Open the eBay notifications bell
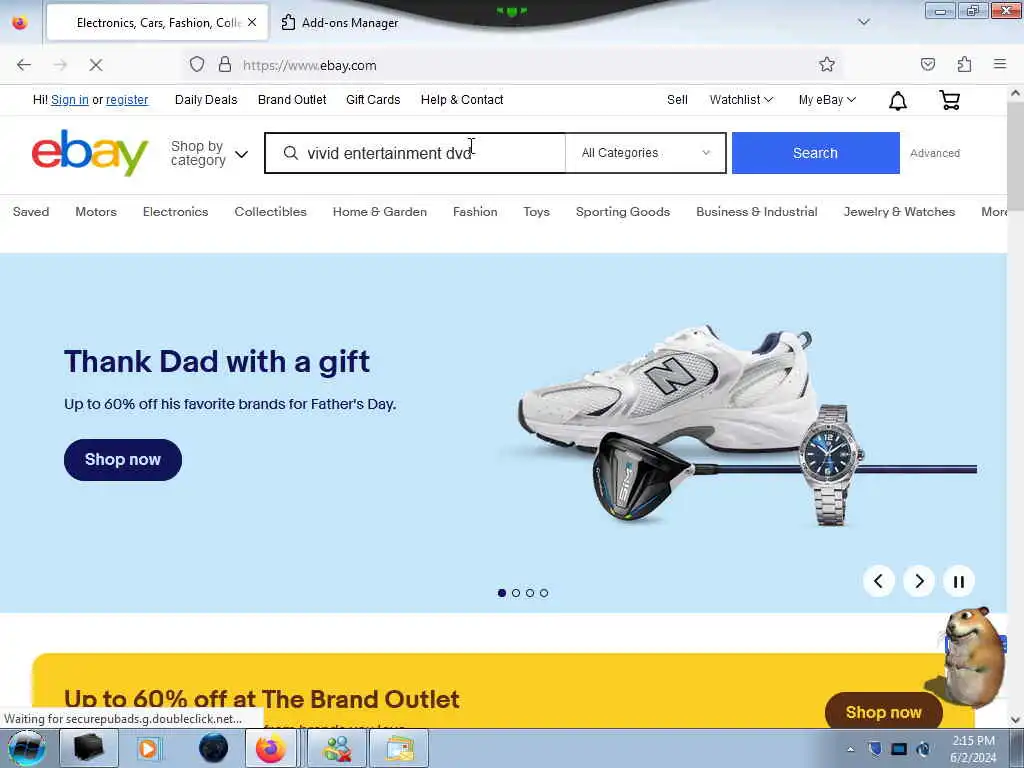 [898, 101]
